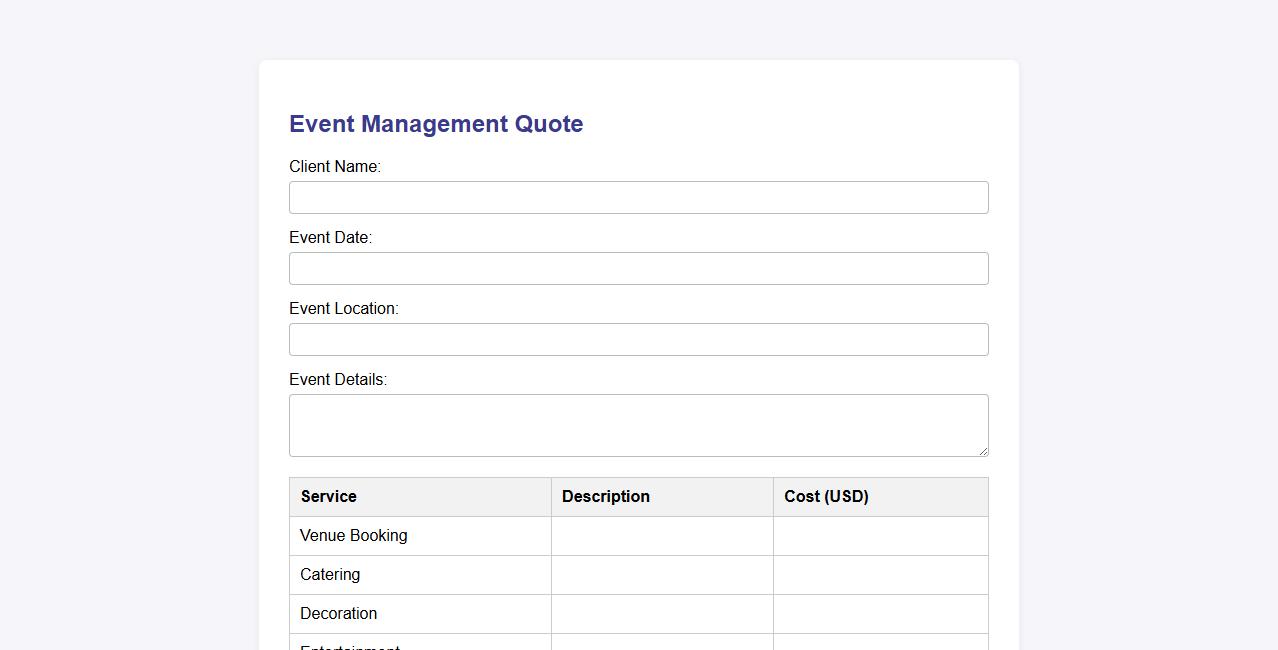
Task: Click the Cost cell for Catering
Action: click(x=880, y=575)
